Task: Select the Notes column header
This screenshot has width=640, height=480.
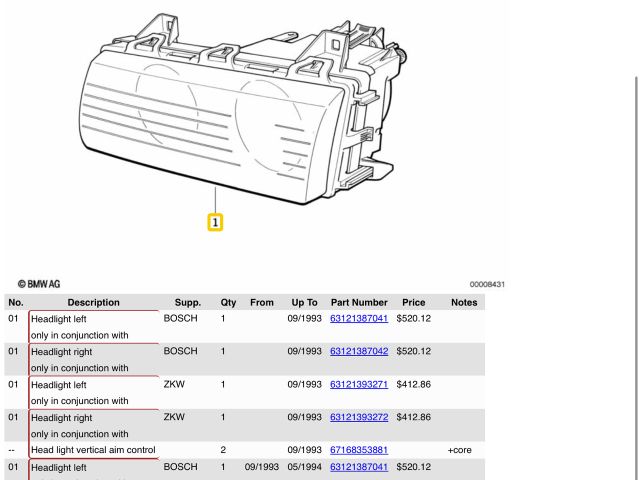Action: pyautogui.click(x=464, y=302)
